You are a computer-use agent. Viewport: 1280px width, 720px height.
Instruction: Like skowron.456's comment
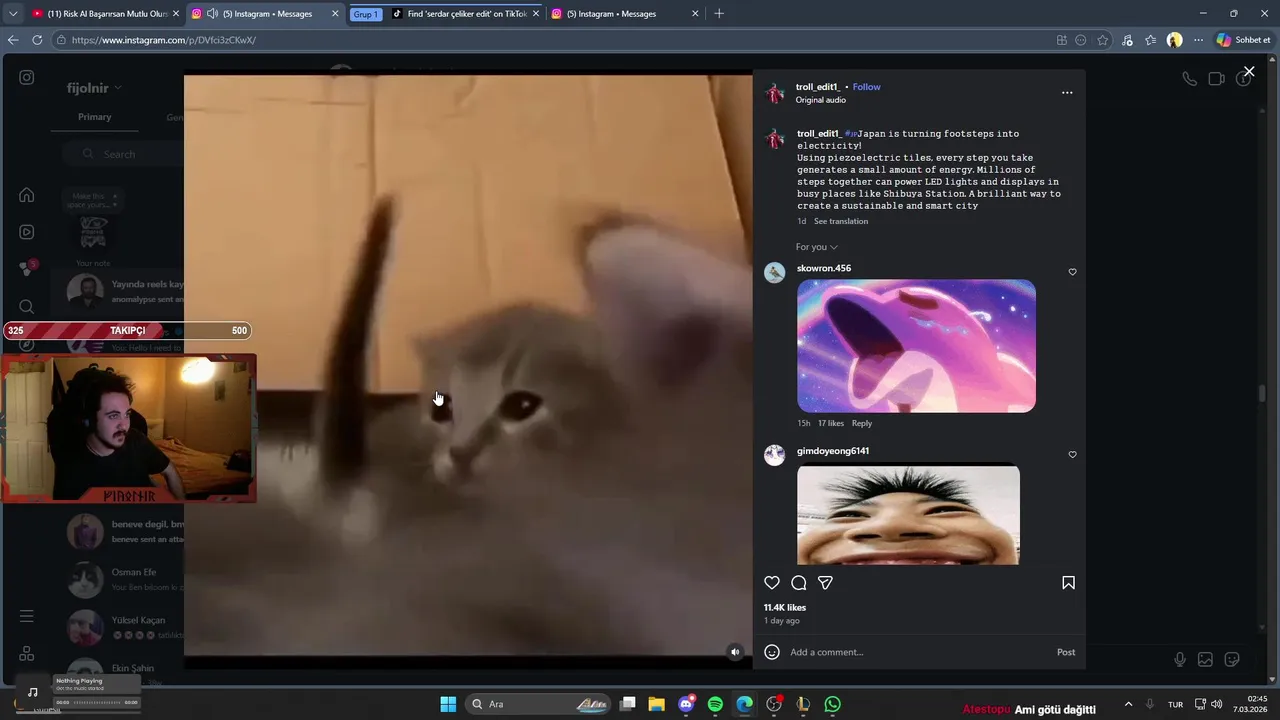click(x=1072, y=272)
